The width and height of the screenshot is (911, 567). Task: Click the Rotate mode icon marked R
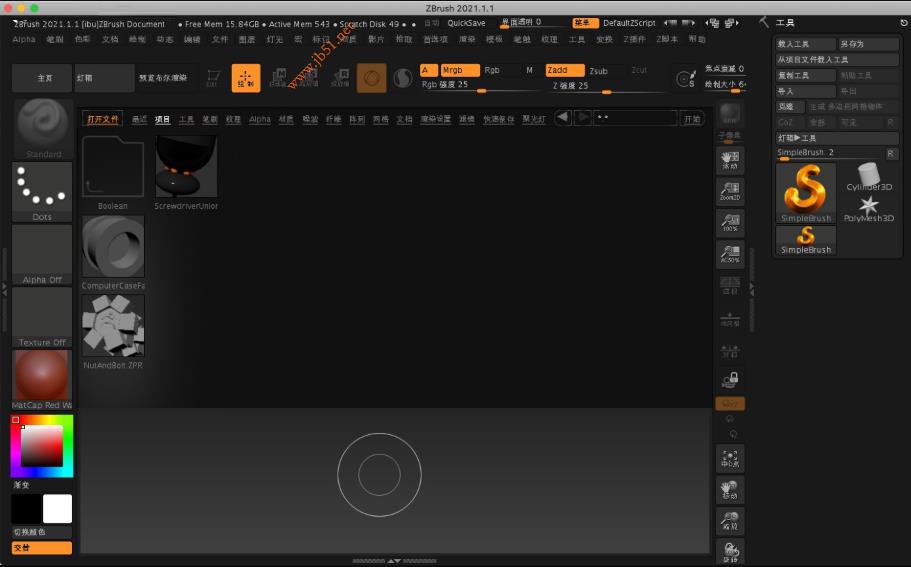(341, 78)
